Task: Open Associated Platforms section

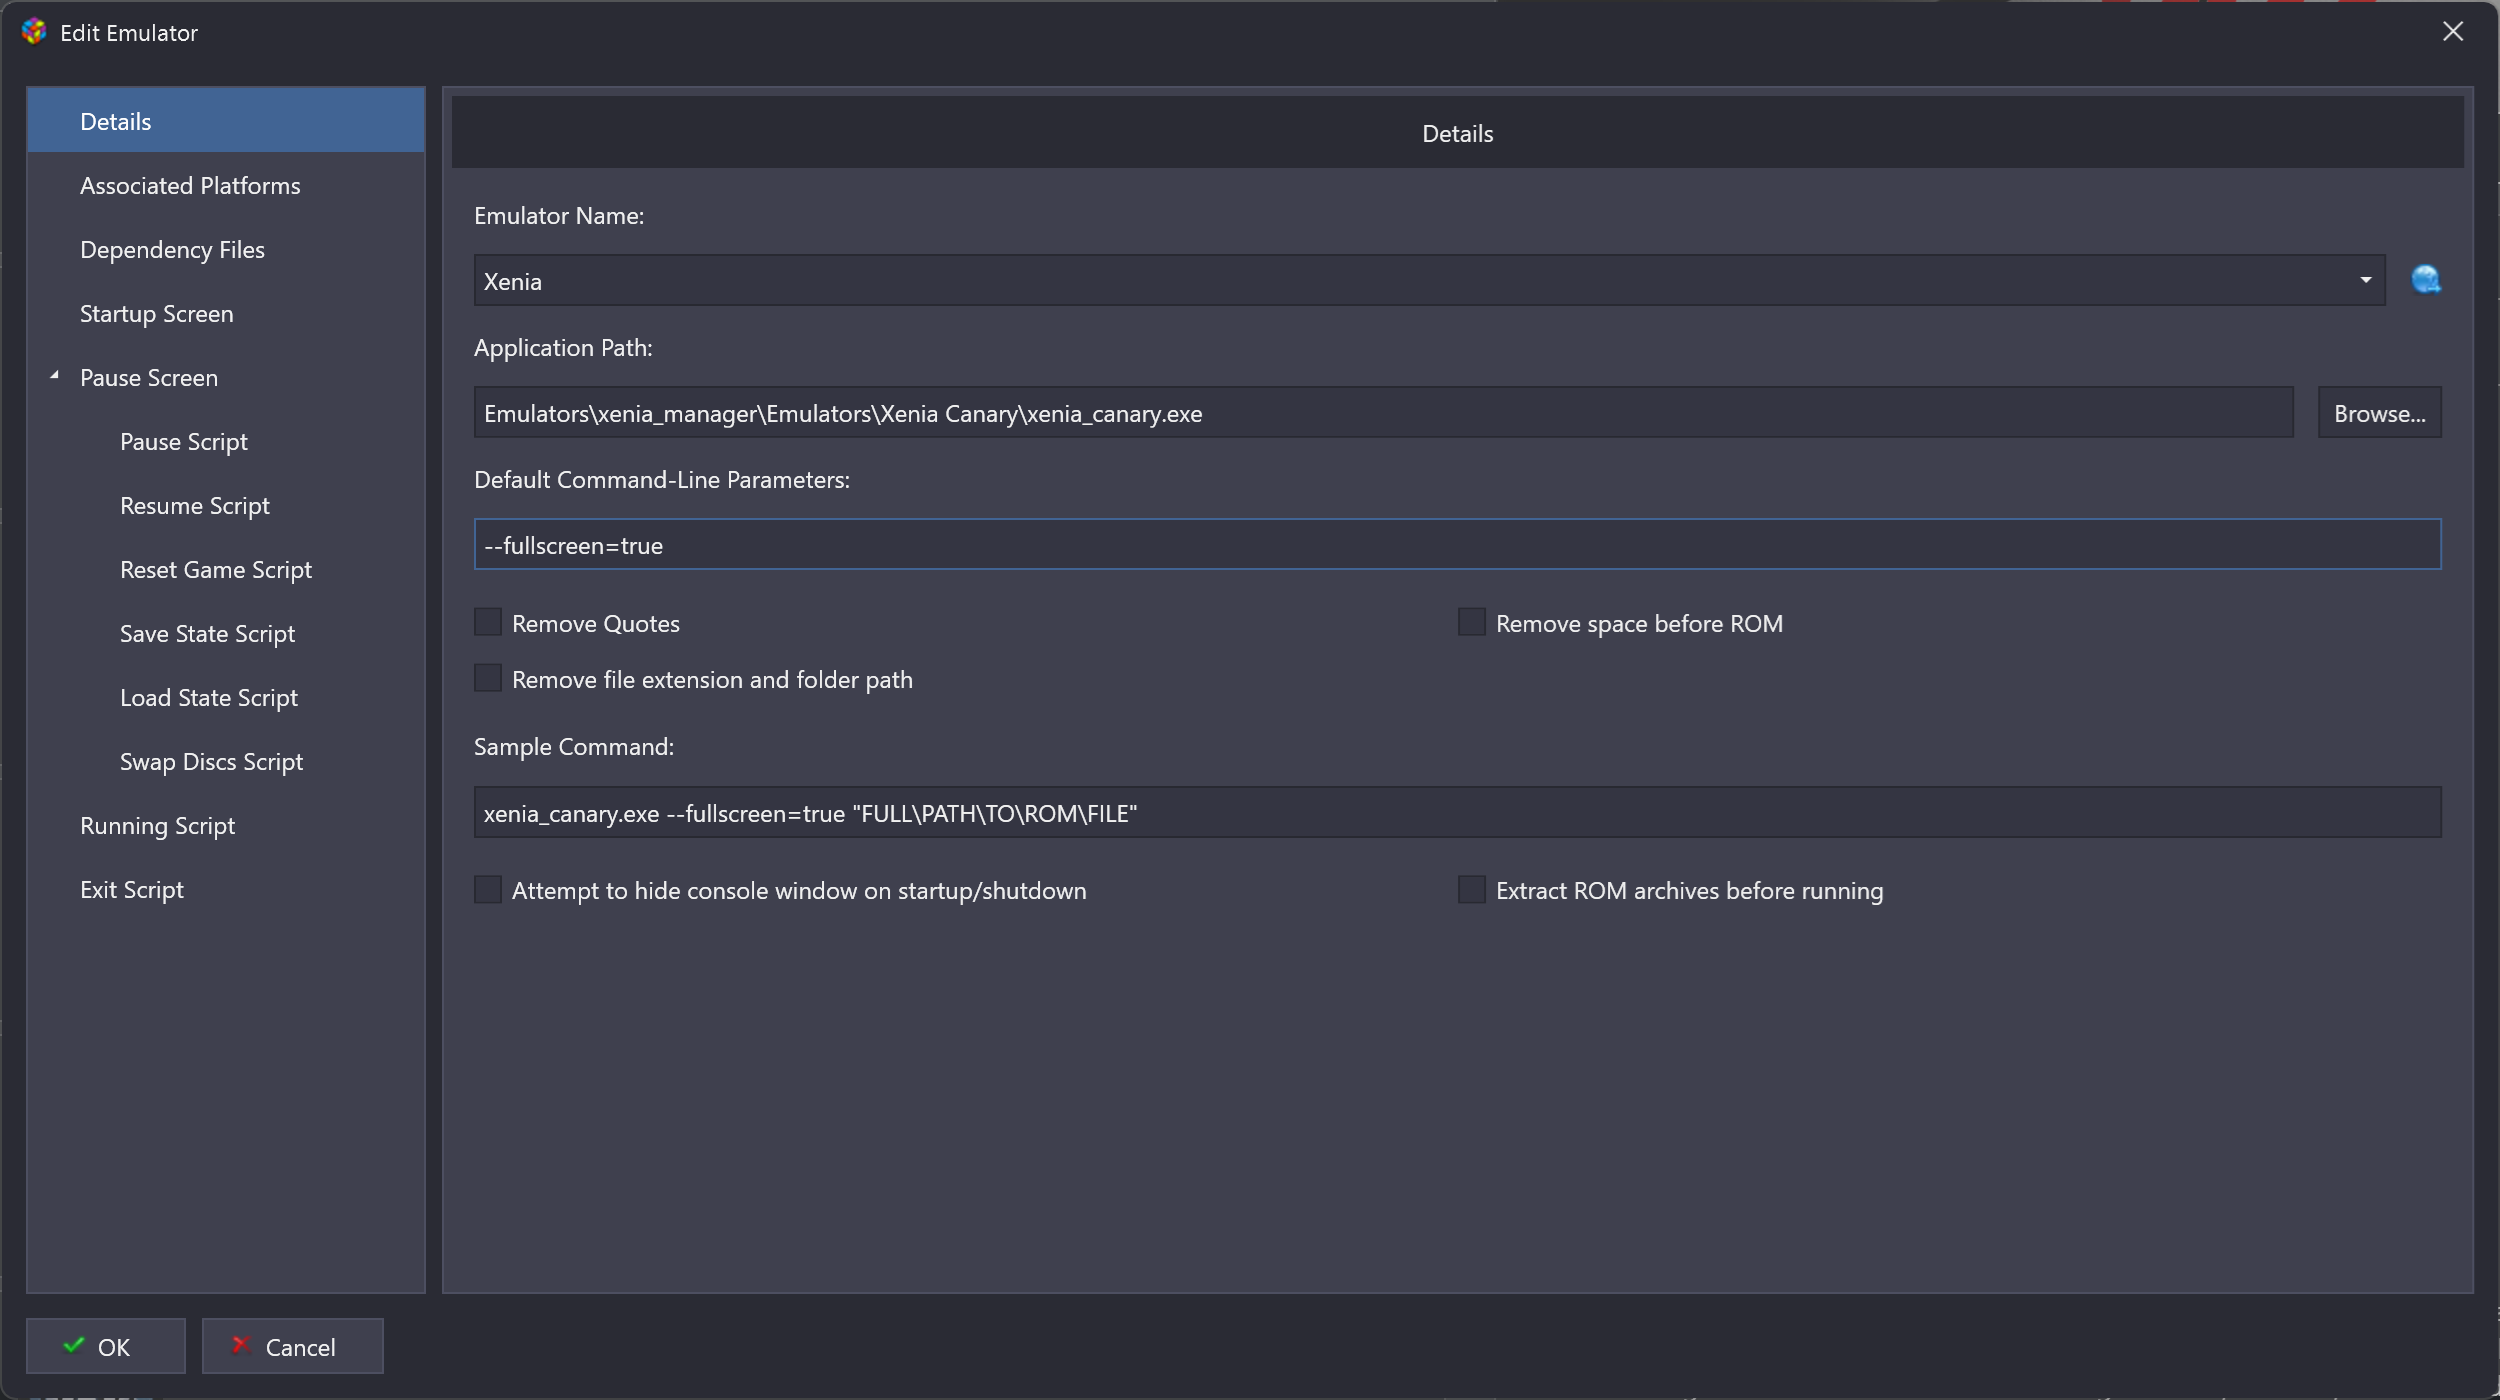Action: point(226,185)
